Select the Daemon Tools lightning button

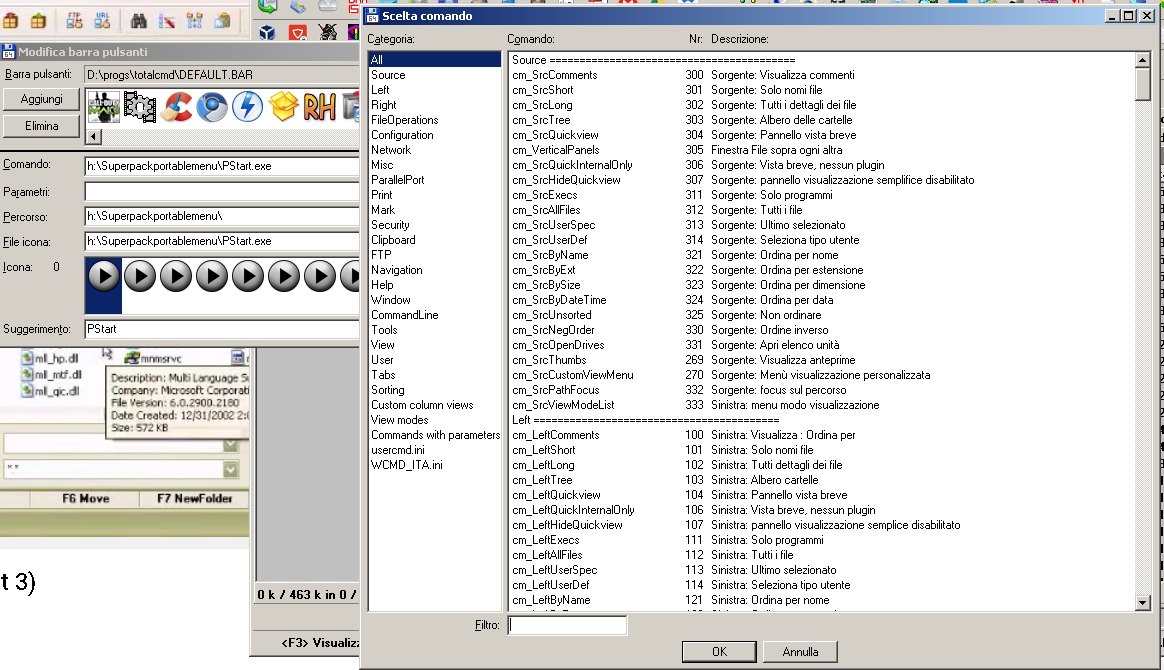coord(247,107)
